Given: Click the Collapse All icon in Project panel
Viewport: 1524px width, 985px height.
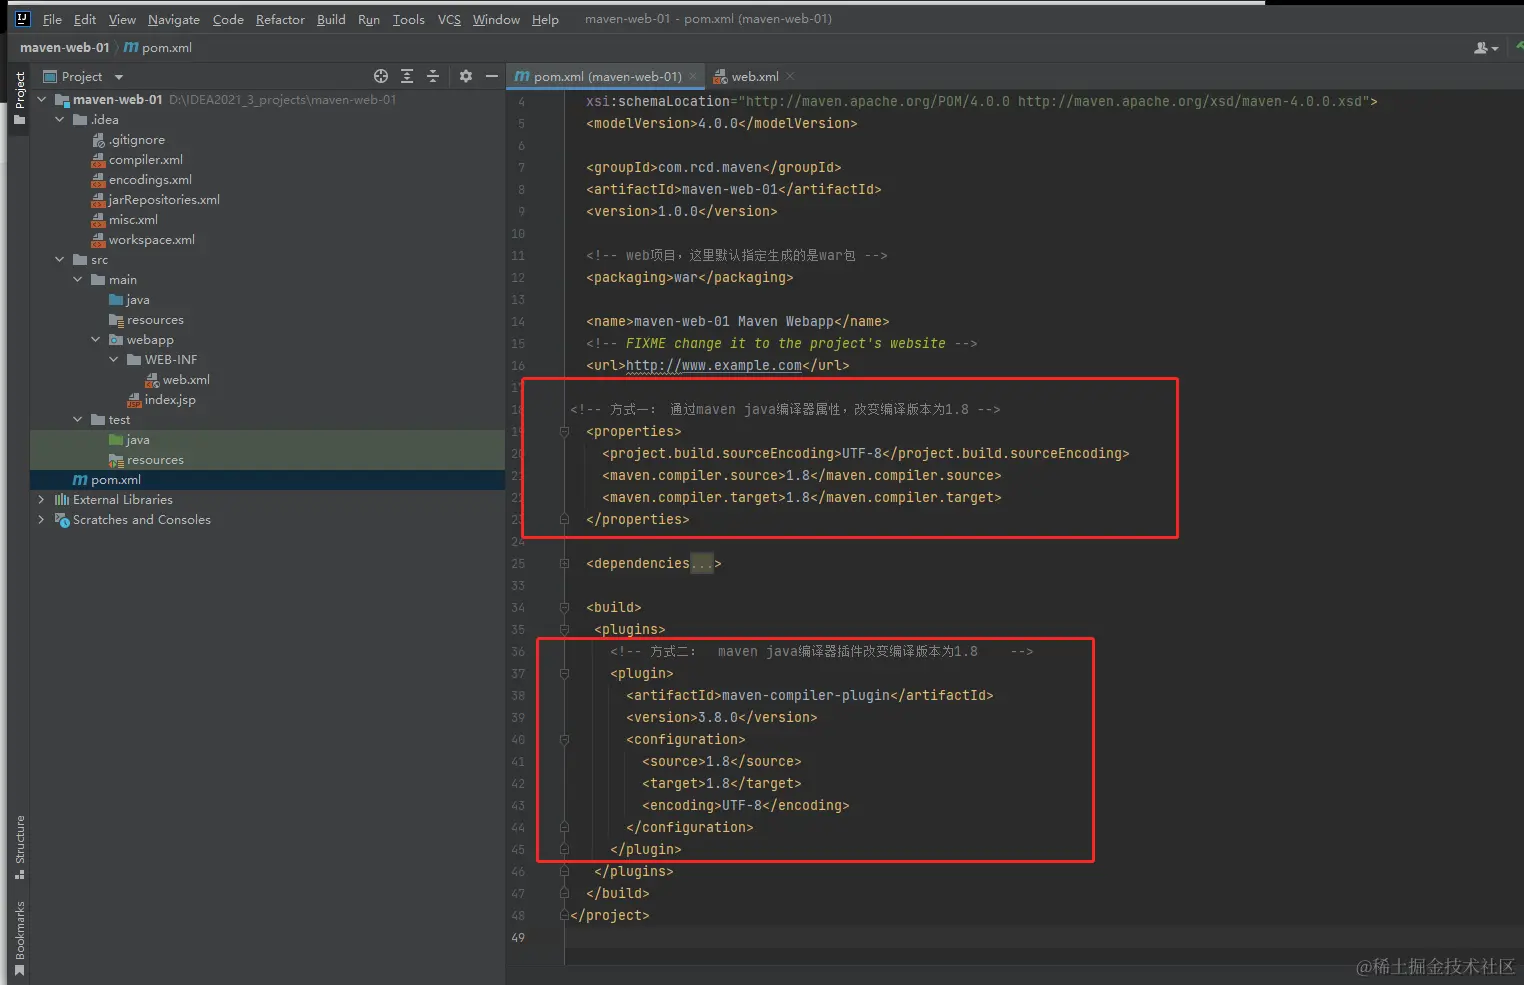Looking at the screenshot, I should (x=433, y=76).
